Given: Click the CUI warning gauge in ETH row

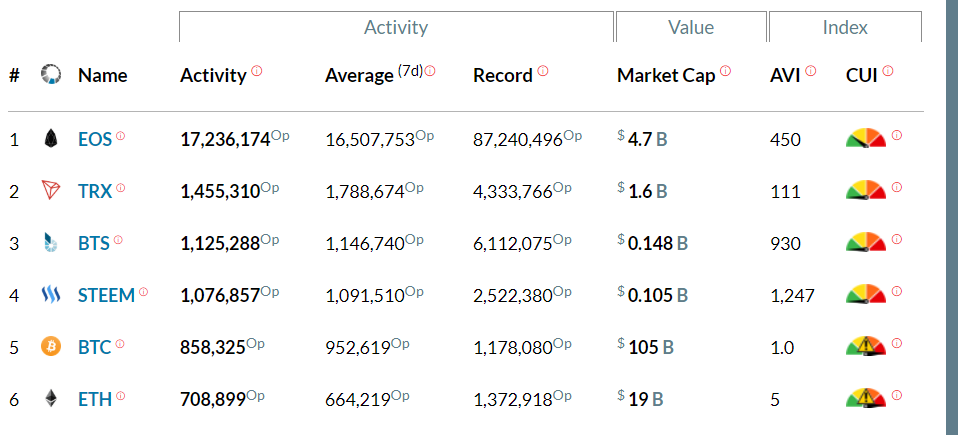Looking at the screenshot, I should (x=866, y=398).
